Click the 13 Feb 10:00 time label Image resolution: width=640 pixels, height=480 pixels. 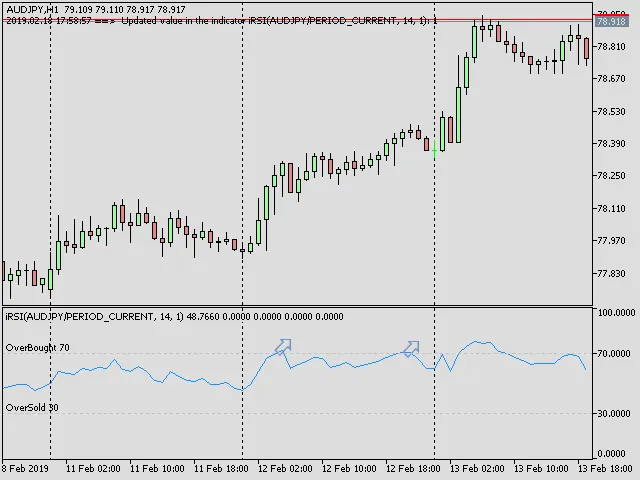coord(543,468)
